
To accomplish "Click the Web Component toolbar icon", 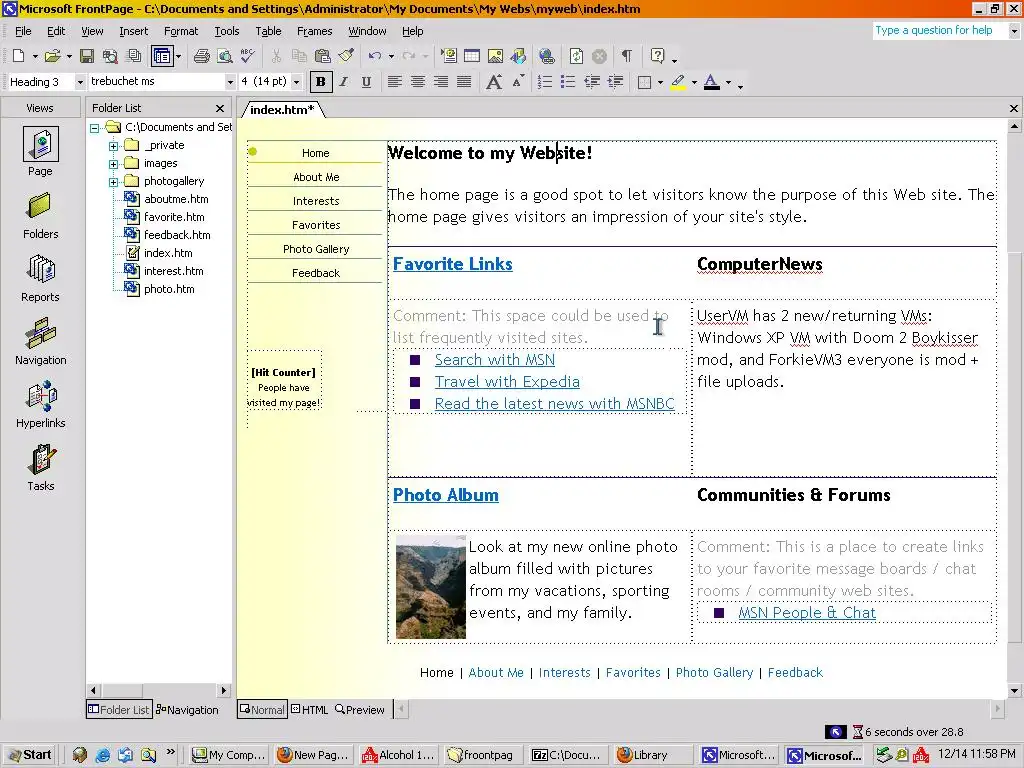I will tap(449, 56).
